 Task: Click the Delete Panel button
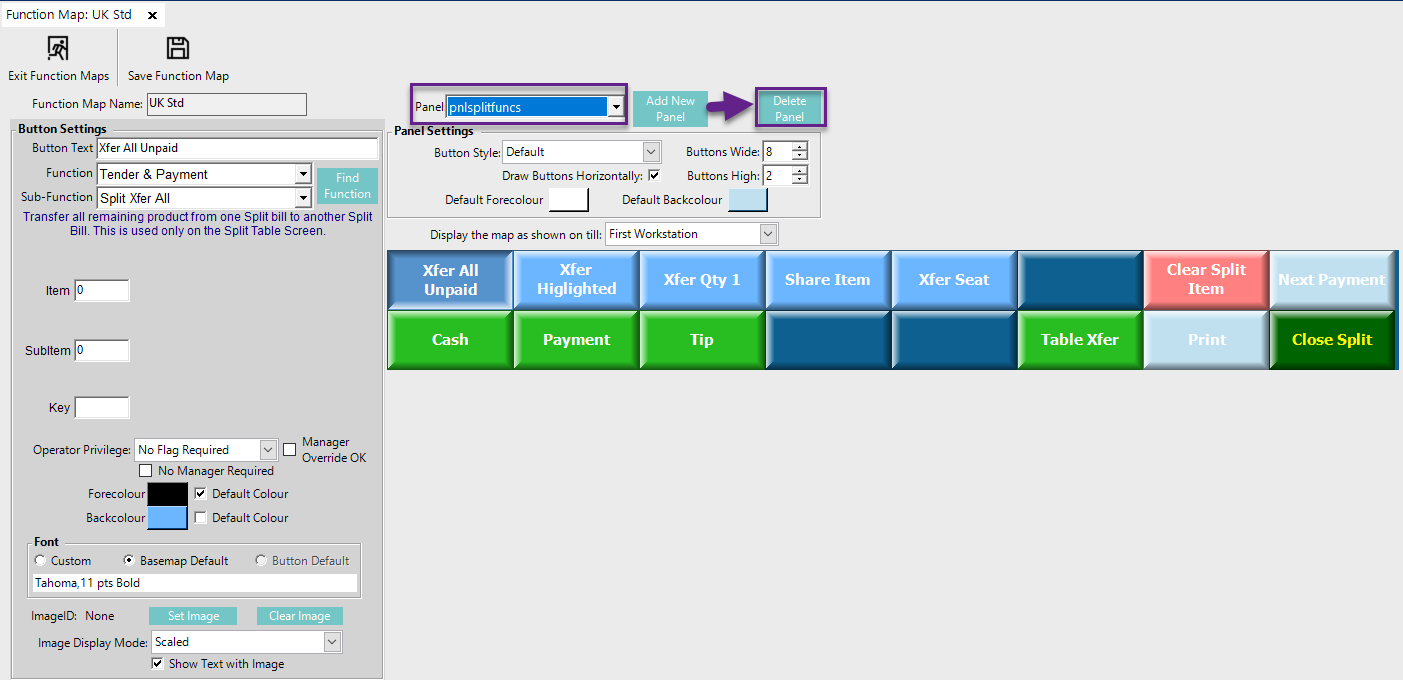point(789,109)
